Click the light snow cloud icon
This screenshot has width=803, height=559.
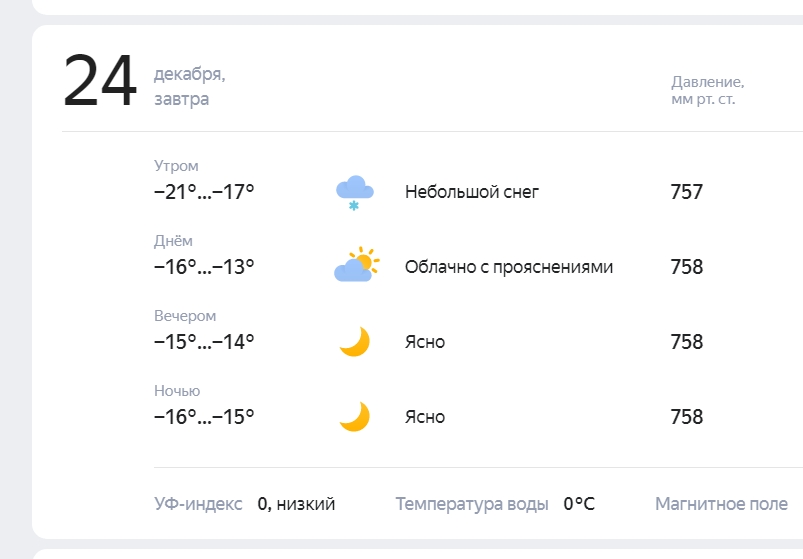(354, 192)
